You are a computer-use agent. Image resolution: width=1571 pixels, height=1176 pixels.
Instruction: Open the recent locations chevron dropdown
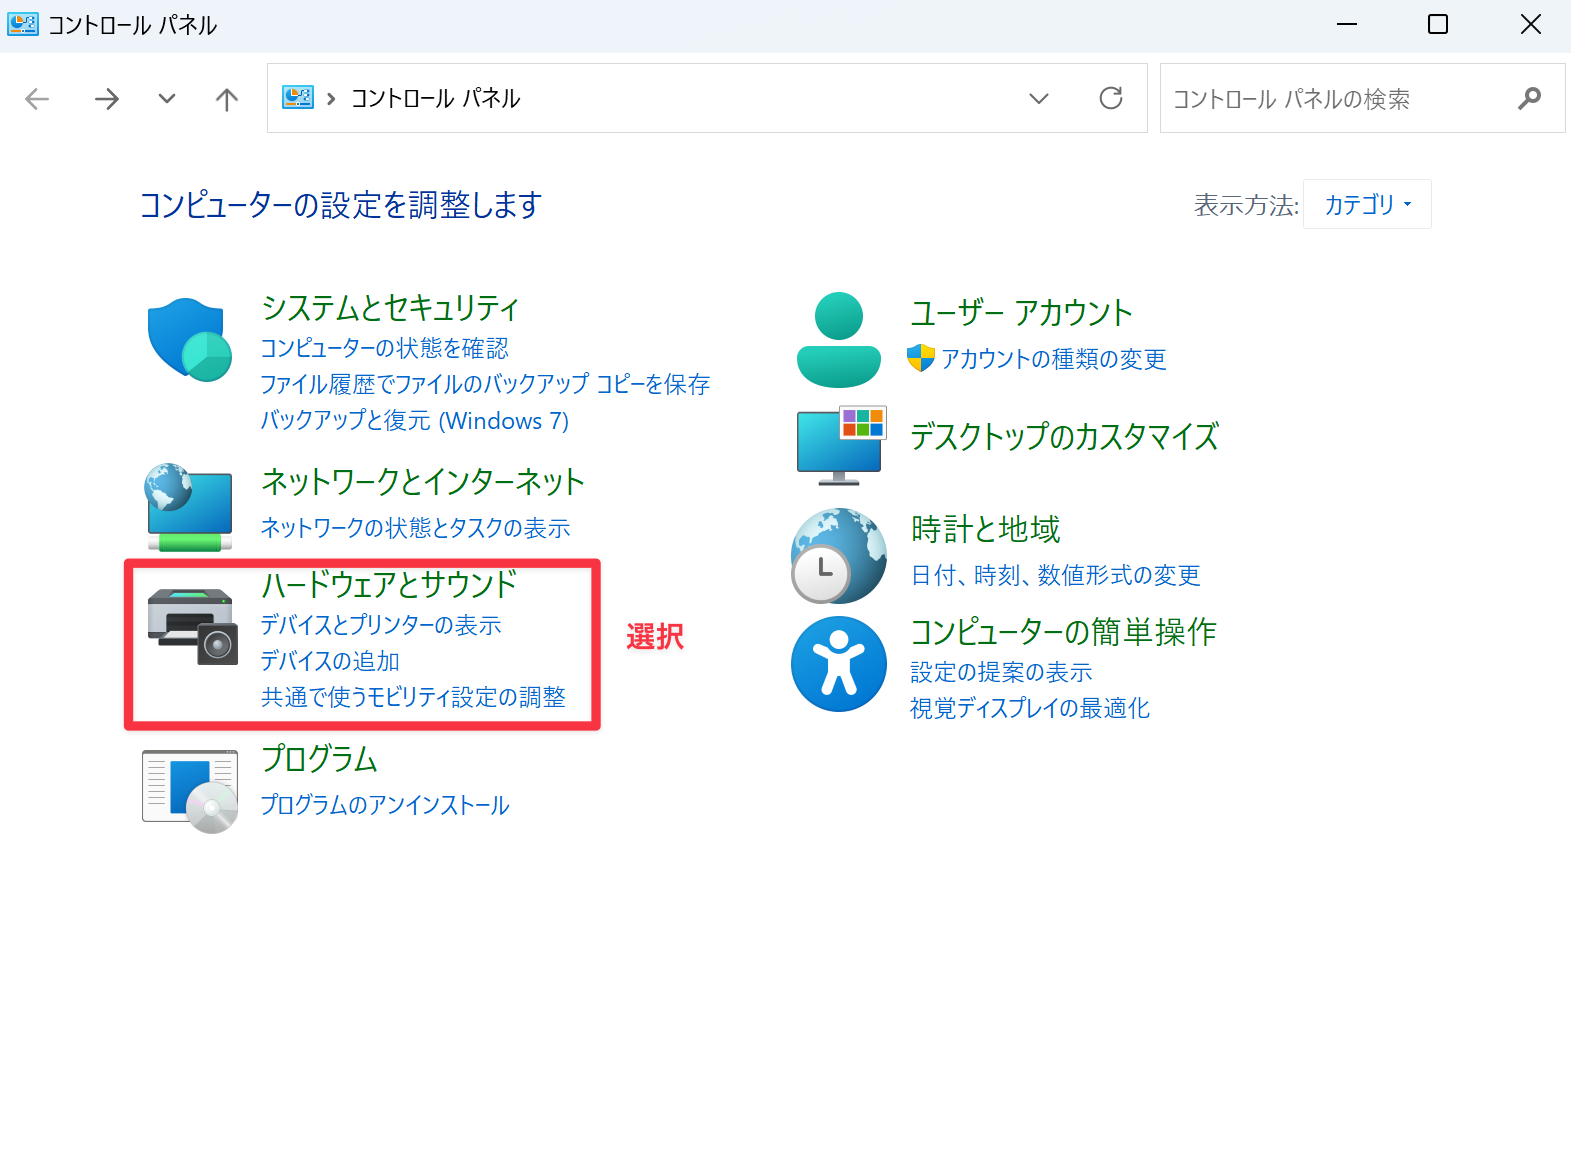(x=167, y=98)
